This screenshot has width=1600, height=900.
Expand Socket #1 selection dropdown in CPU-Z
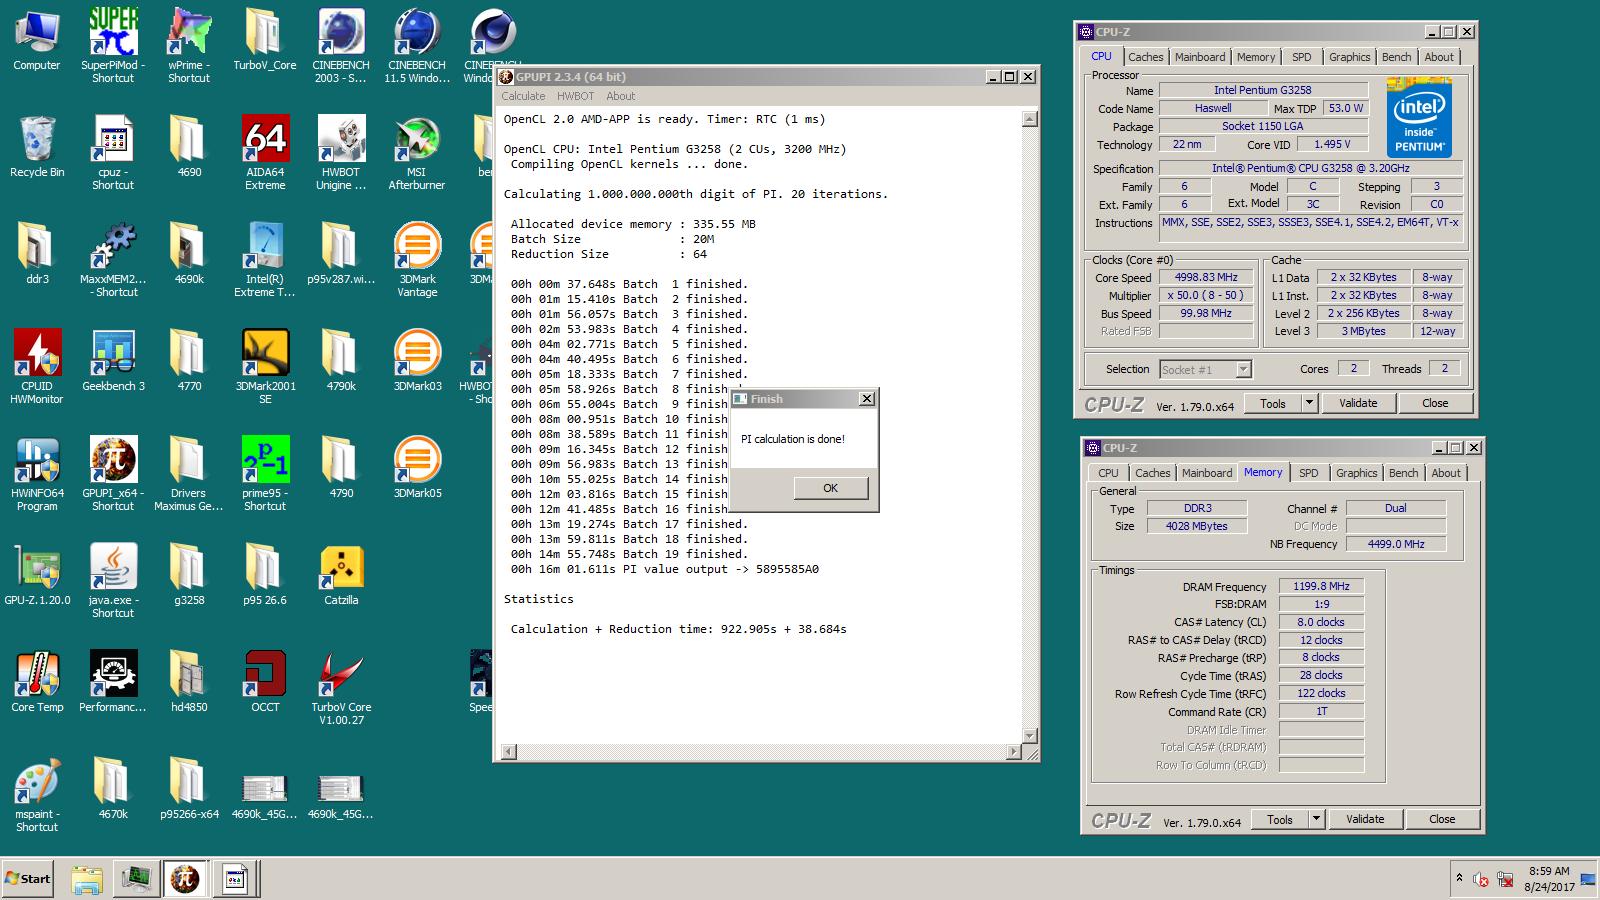pyautogui.click(x=1243, y=370)
